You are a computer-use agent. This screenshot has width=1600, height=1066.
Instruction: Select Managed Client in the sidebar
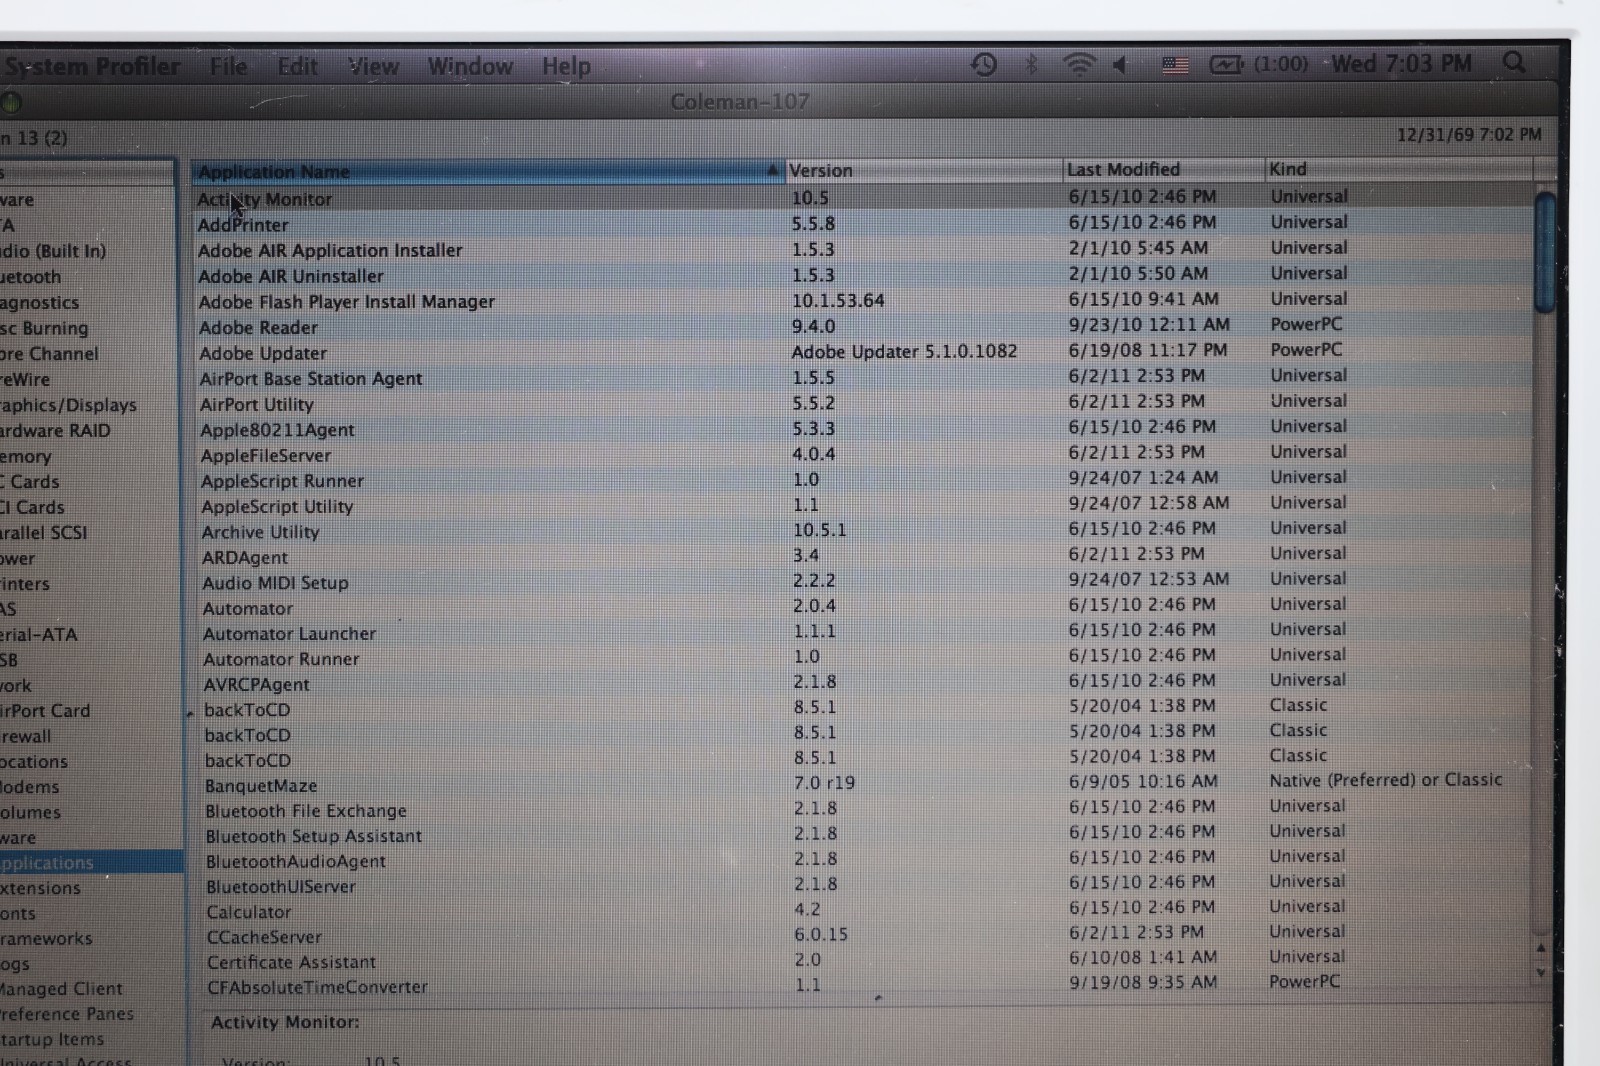coord(91,988)
